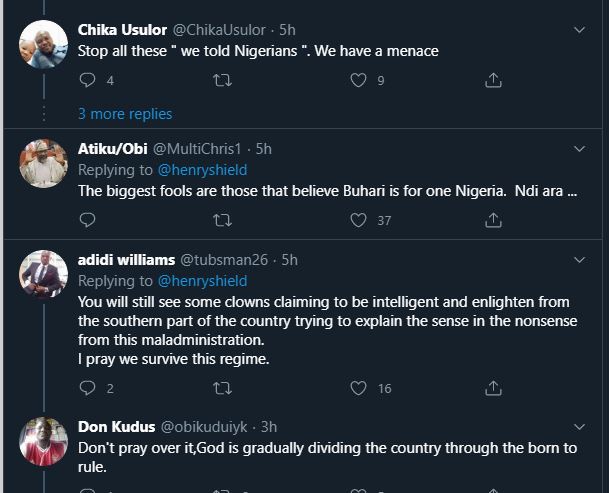Reply to adidi williams' tweet
This screenshot has width=609, height=493.
tap(87, 388)
